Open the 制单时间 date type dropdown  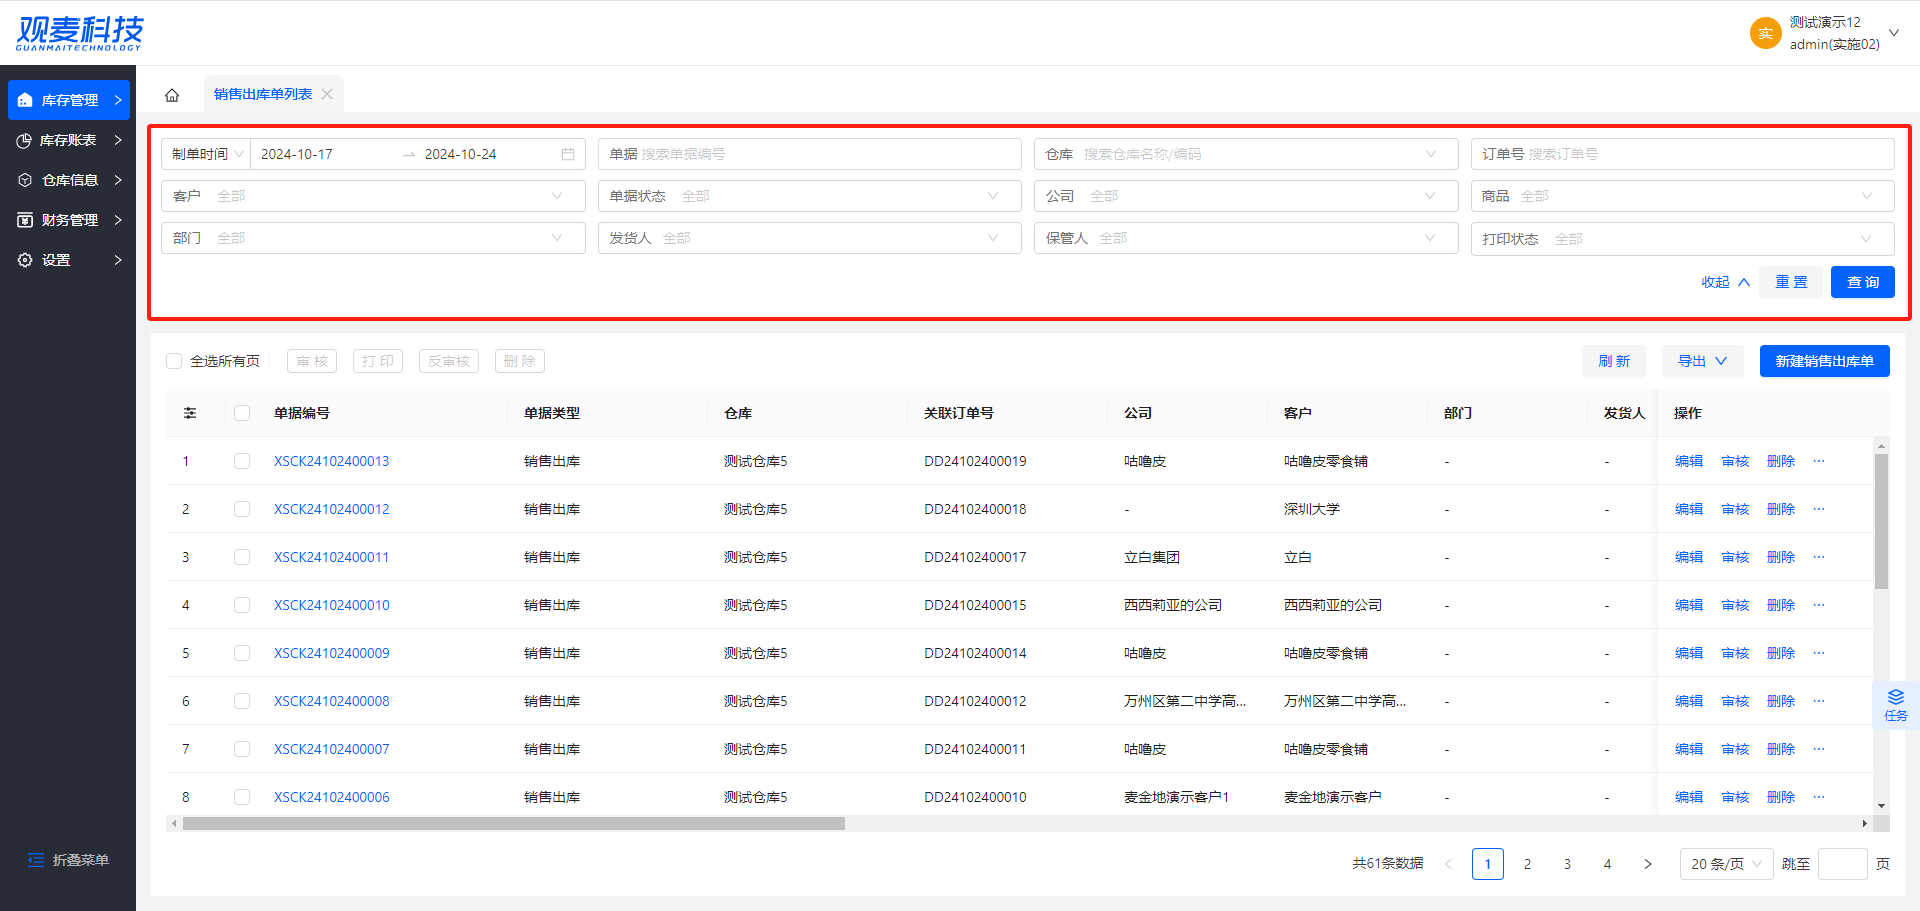point(207,154)
